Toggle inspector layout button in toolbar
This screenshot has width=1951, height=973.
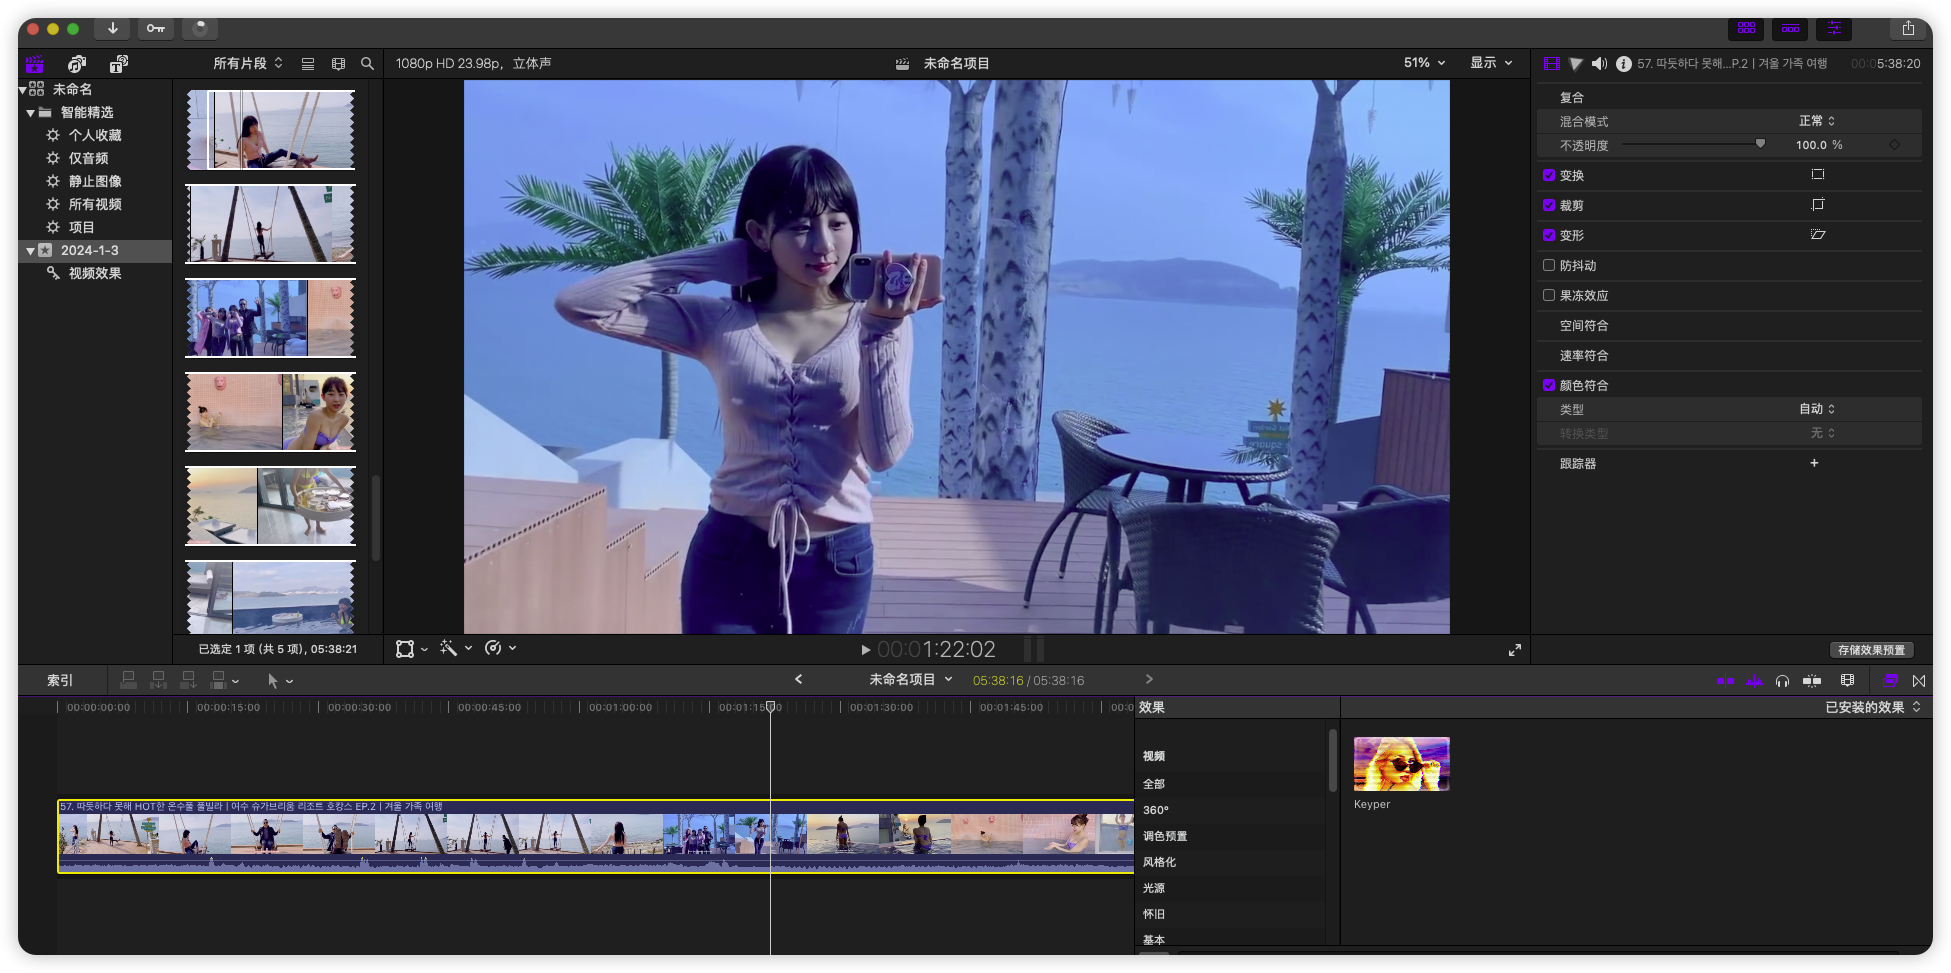click(1835, 29)
